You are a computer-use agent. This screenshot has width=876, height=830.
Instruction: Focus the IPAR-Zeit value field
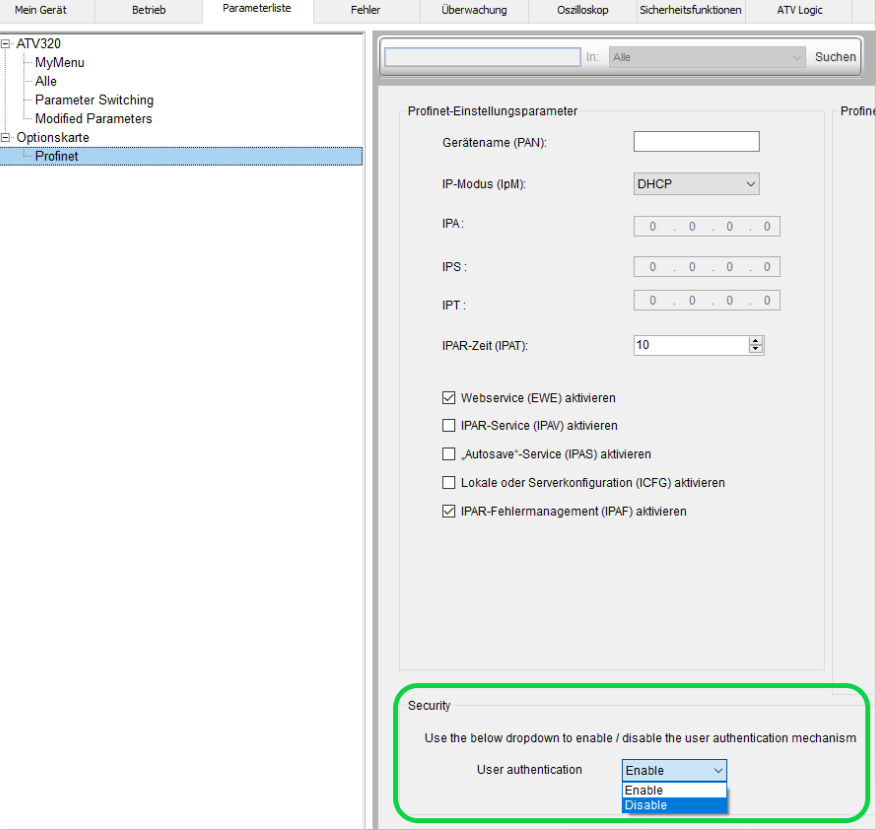pyautogui.click(x=691, y=345)
